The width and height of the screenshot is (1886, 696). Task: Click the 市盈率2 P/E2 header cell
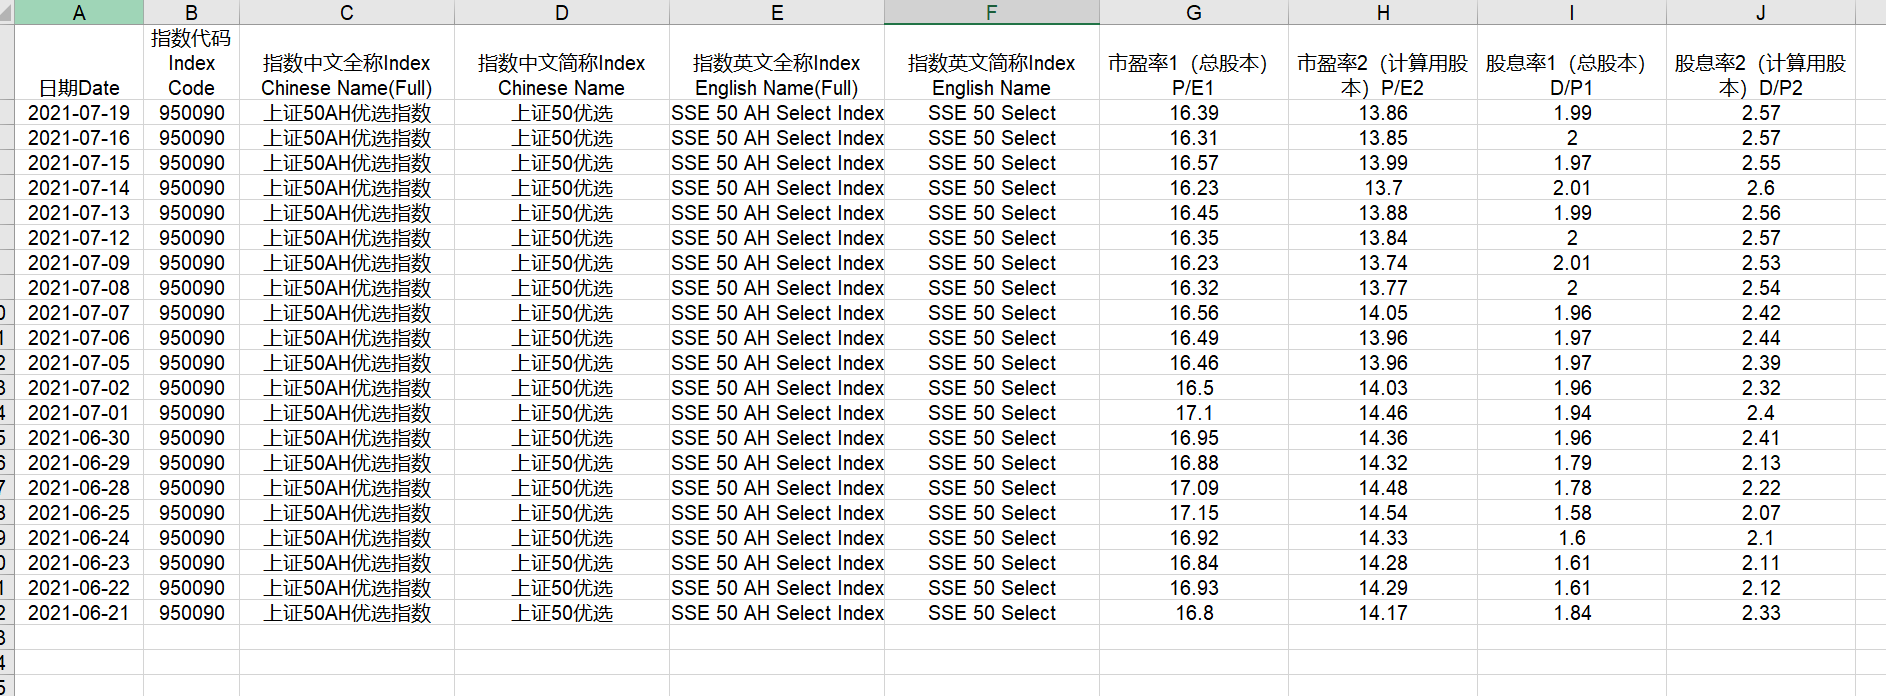pyautogui.click(x=1383, y=62)
